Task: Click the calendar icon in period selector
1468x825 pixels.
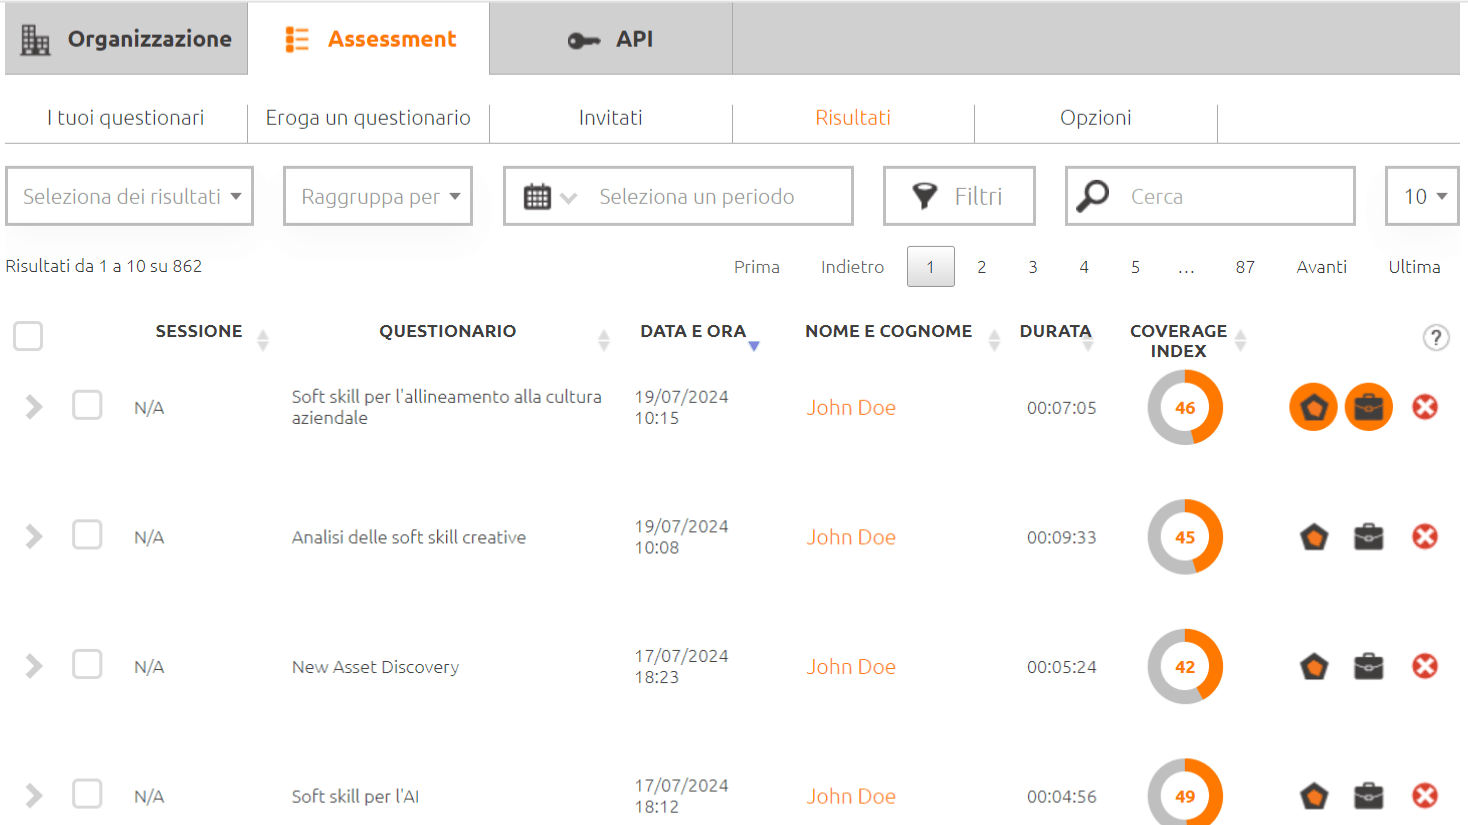Action: click(x=537, y=197)
